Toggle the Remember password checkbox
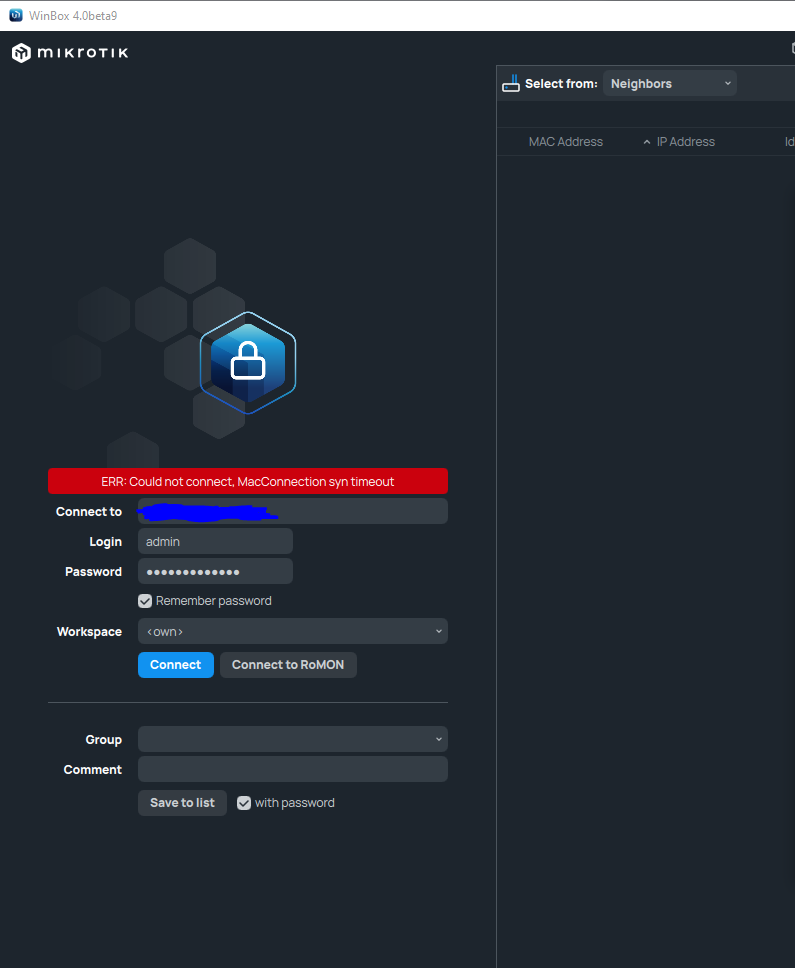 [145, 601]
